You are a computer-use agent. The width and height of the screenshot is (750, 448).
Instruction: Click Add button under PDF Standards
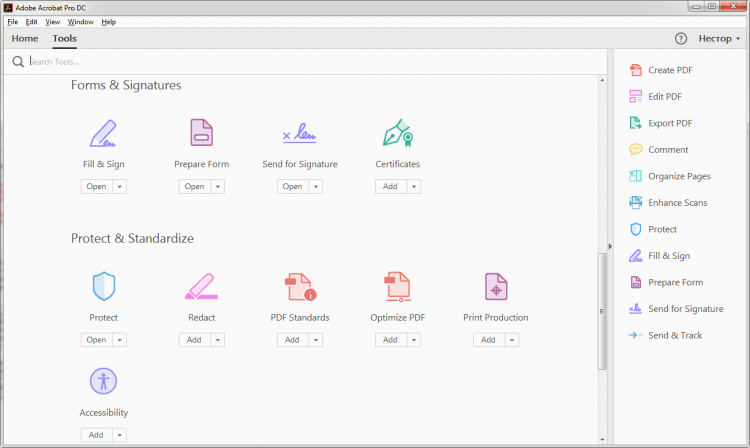(x=293, y=340)
